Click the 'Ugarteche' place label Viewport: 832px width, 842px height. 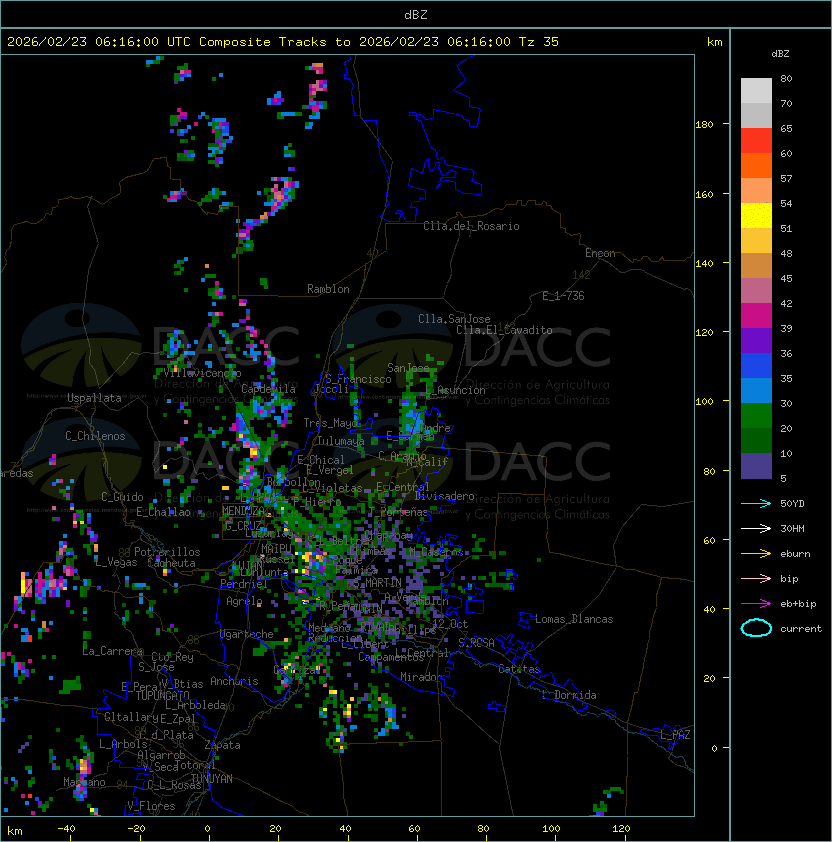pyautogui.click(x=247, y=634)
